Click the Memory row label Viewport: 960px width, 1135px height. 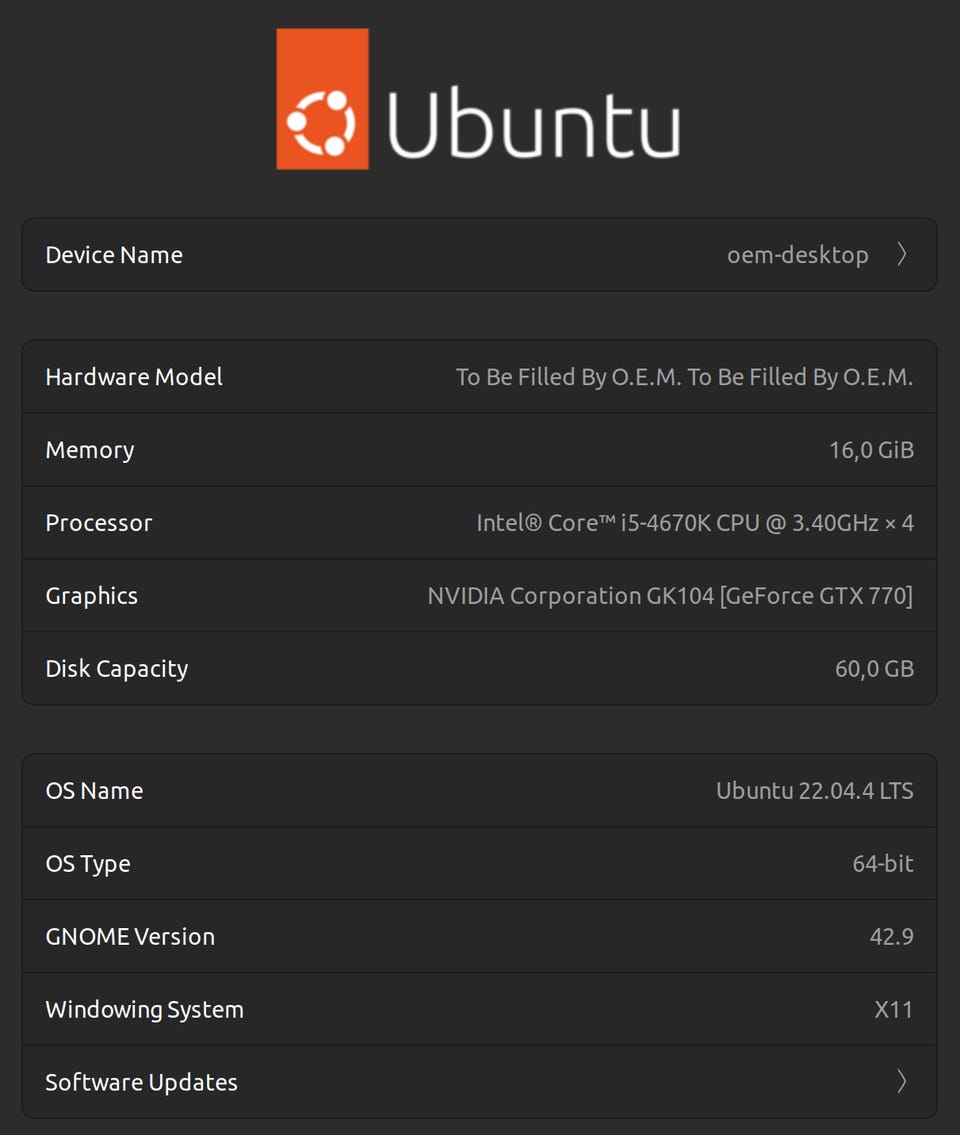click(x=90, y=450)
